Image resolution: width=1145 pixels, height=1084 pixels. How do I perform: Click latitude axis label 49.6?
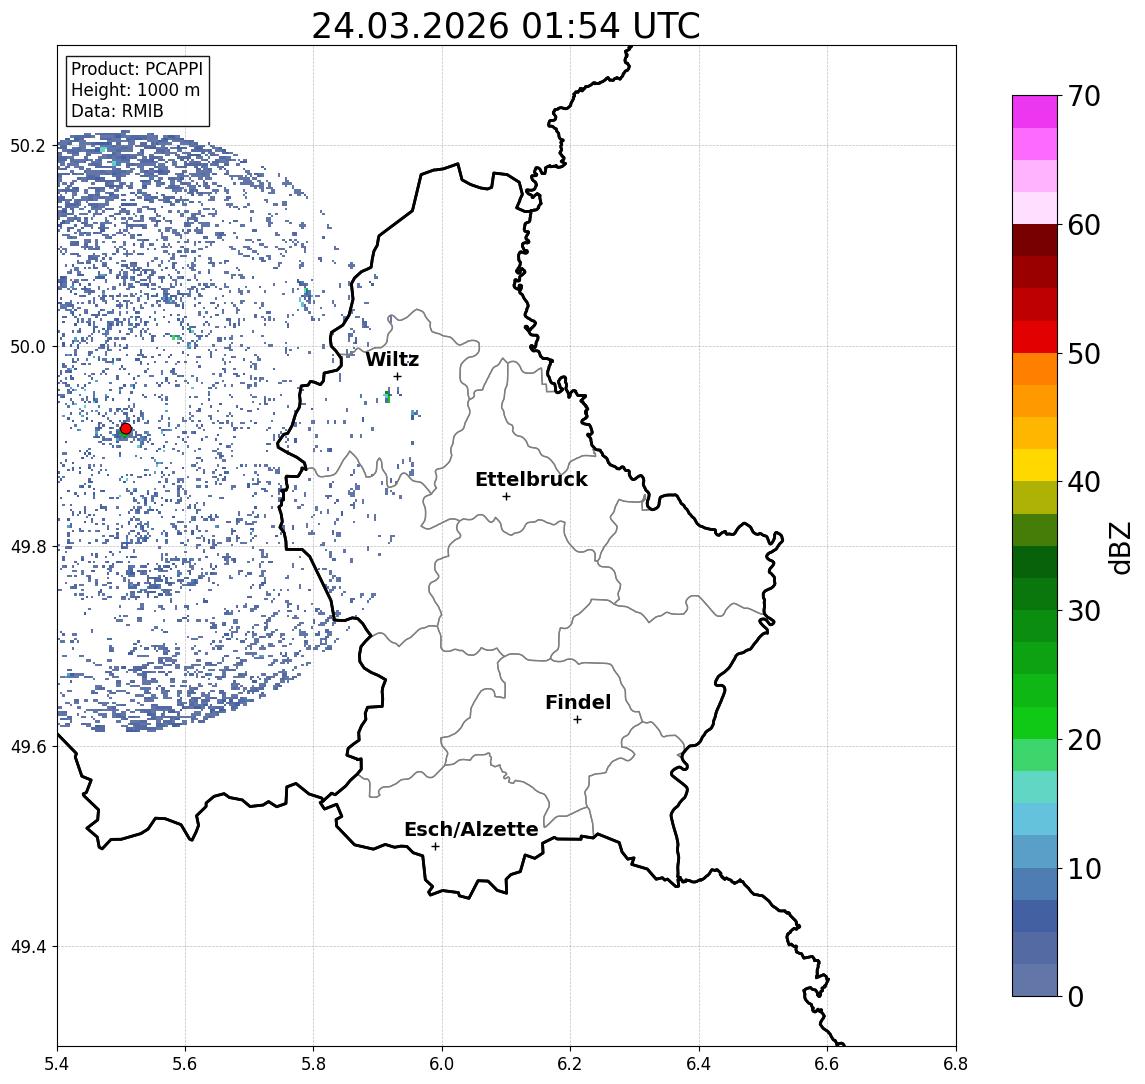(27, 747)
